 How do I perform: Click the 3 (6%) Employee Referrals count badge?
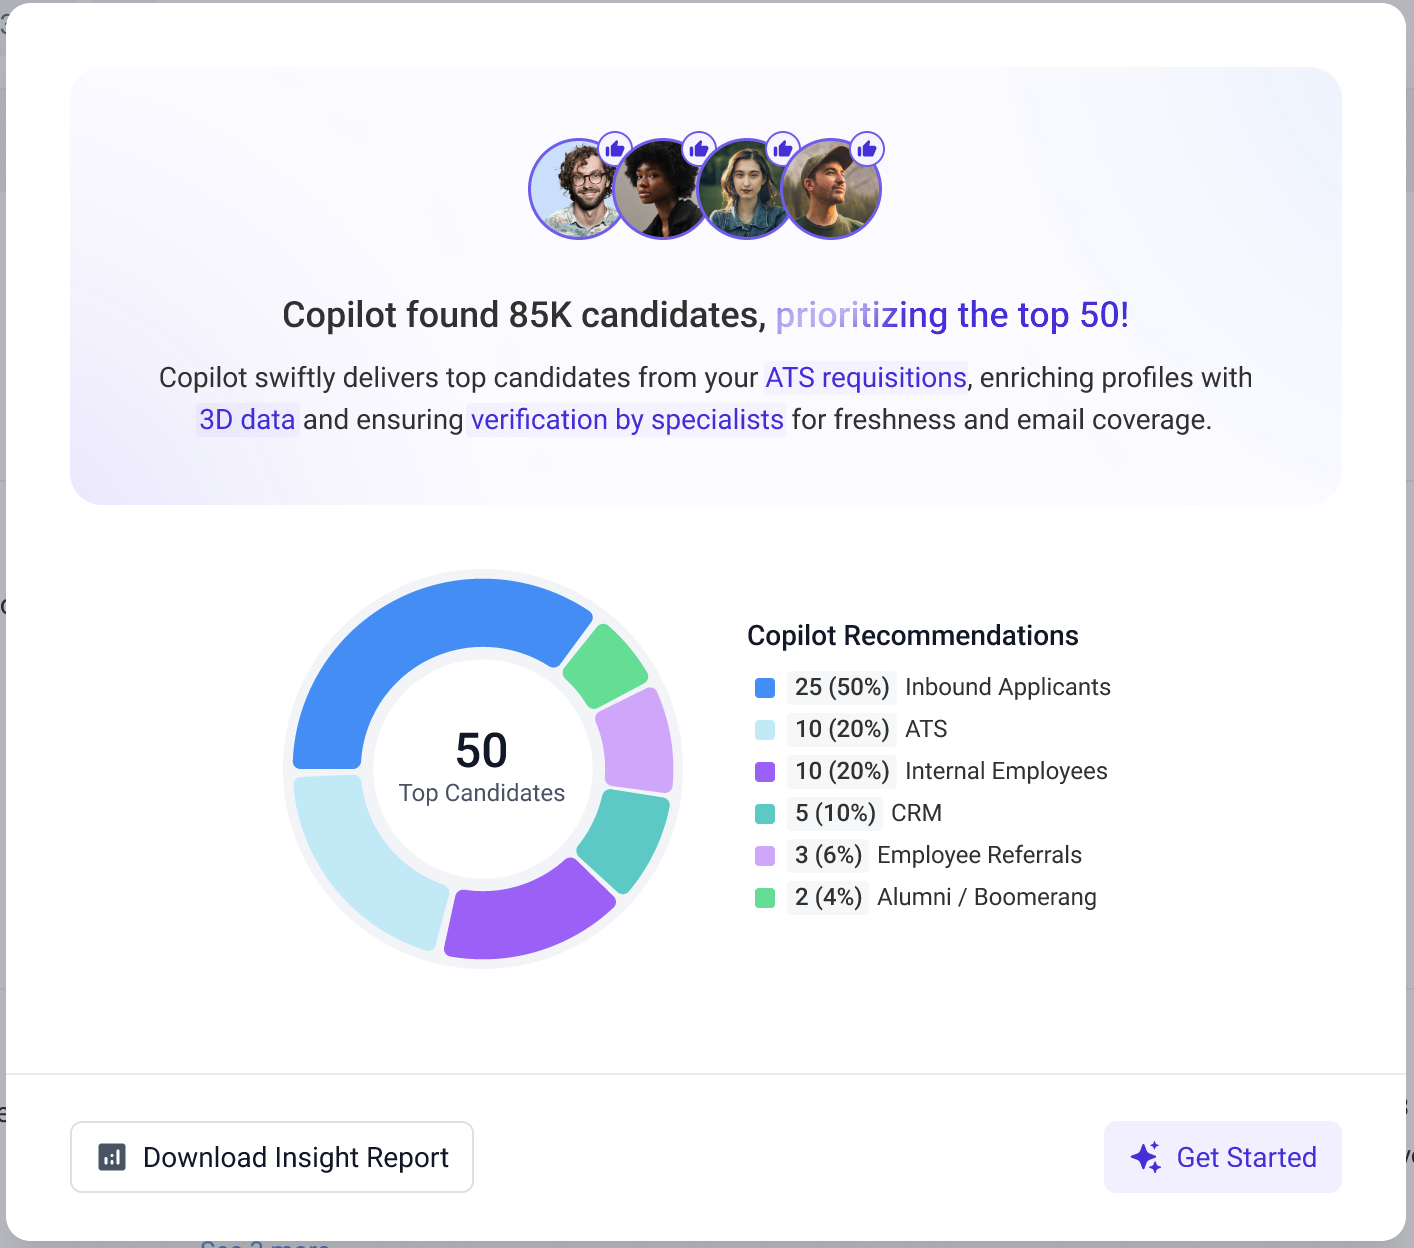coord(828,856)
